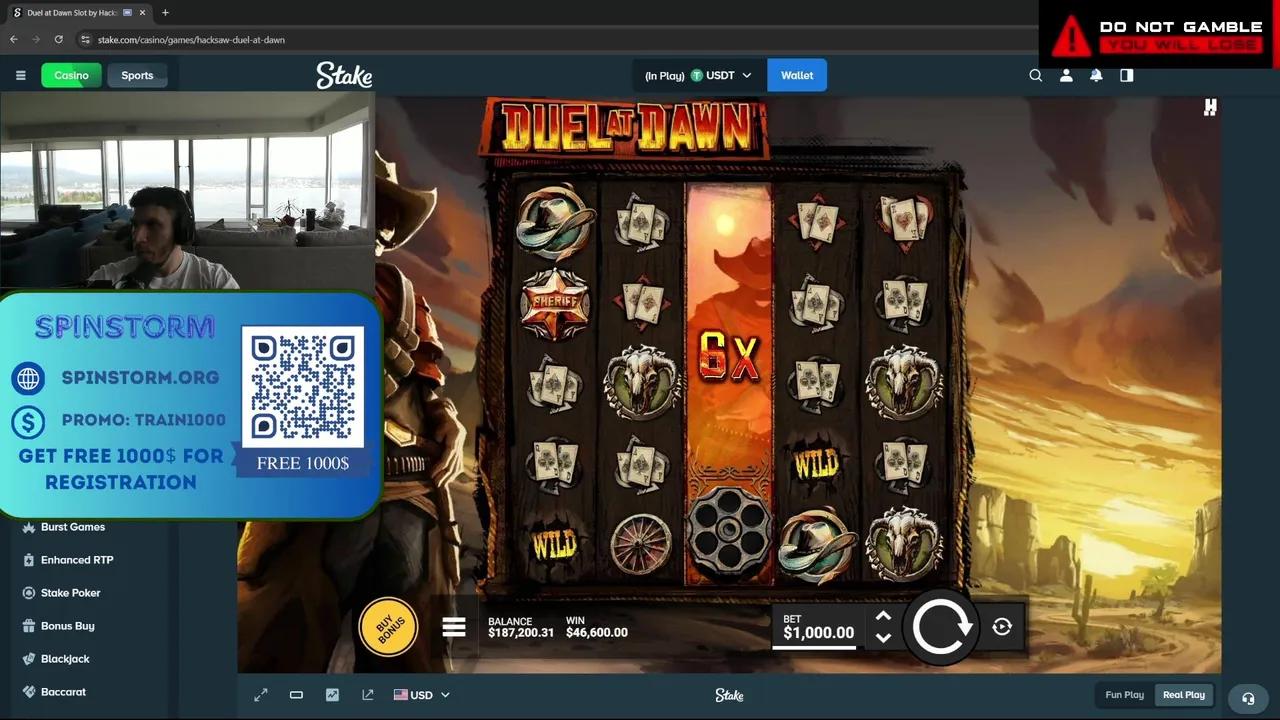This screenshot has width=1280, height=720.
Task: Open autoplay settings
Action: 1002,627
